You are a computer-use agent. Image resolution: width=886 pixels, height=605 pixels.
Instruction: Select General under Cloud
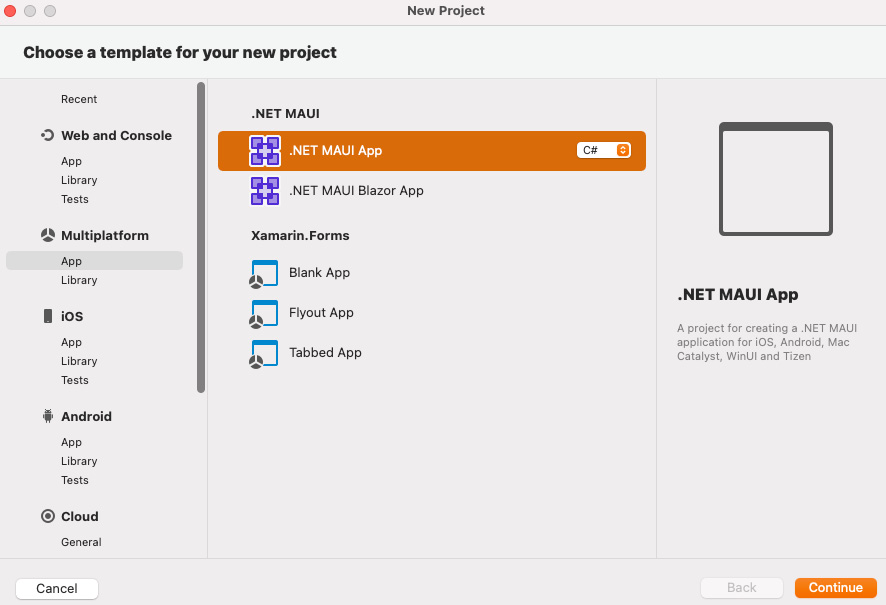pos(81,542)
